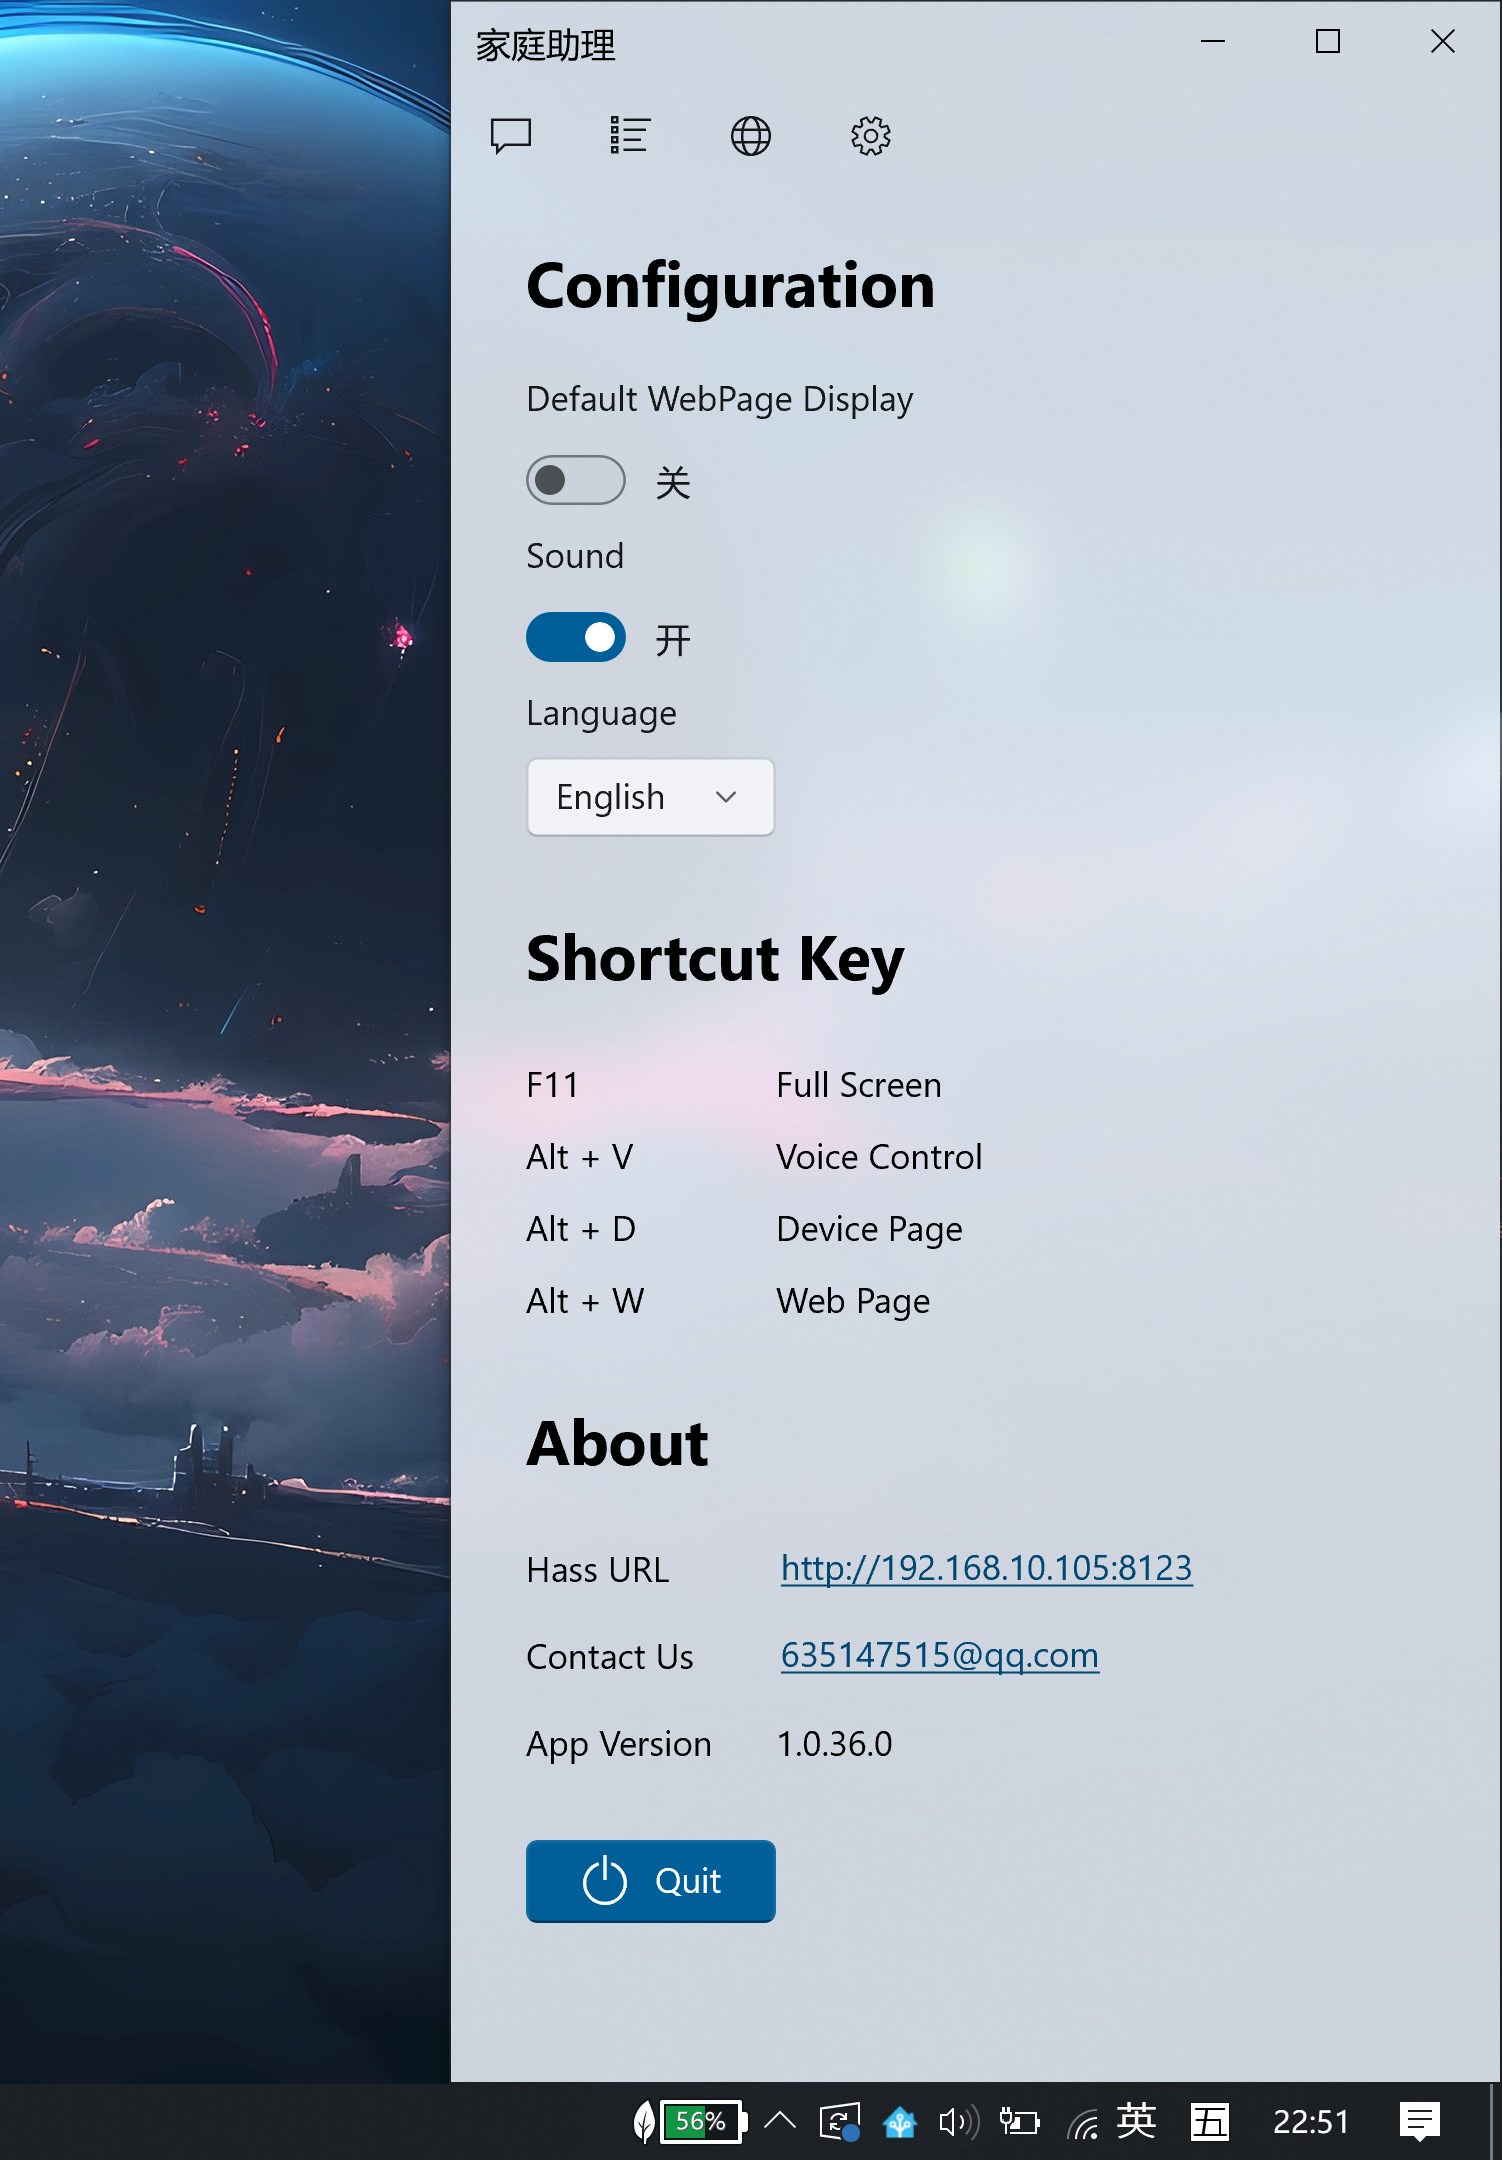This screenshot has height=2160, width=1502.
Task: Maximize the 家庭助理 window
Action: [1328, 41]
